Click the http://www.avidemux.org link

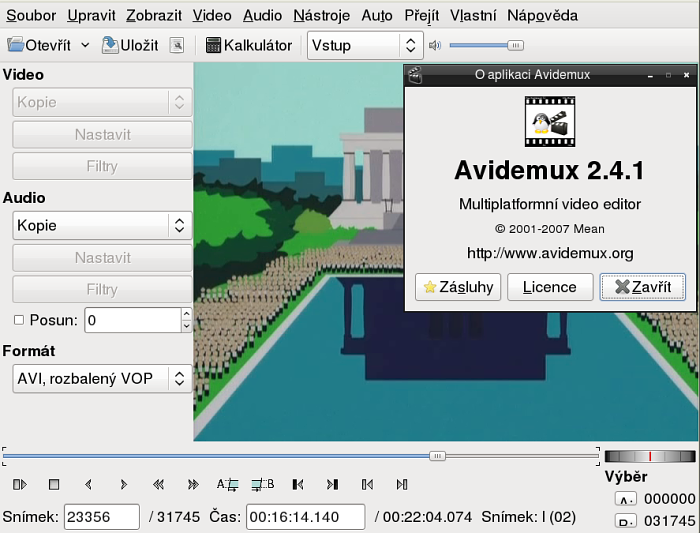pyautogui.click(x=550, y=253)
